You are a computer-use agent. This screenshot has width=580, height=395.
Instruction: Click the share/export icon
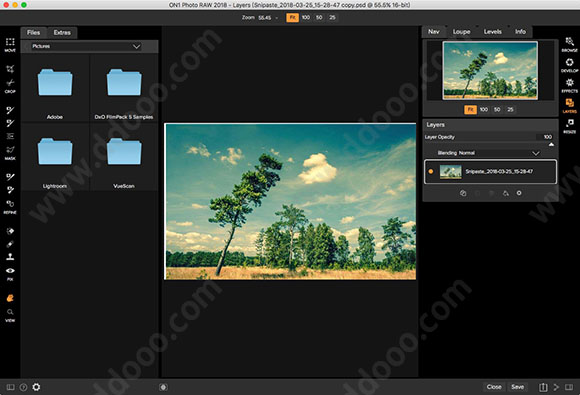coord(543,387)
